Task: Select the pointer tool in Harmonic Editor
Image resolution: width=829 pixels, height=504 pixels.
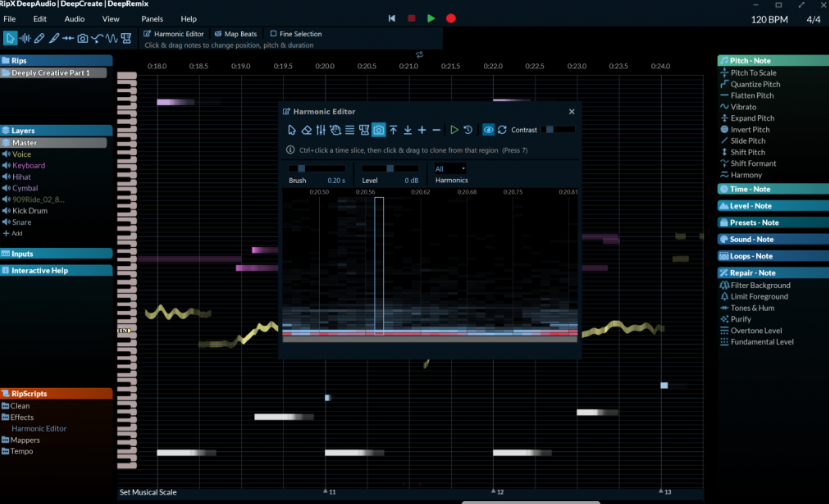Action: (292, 130)
